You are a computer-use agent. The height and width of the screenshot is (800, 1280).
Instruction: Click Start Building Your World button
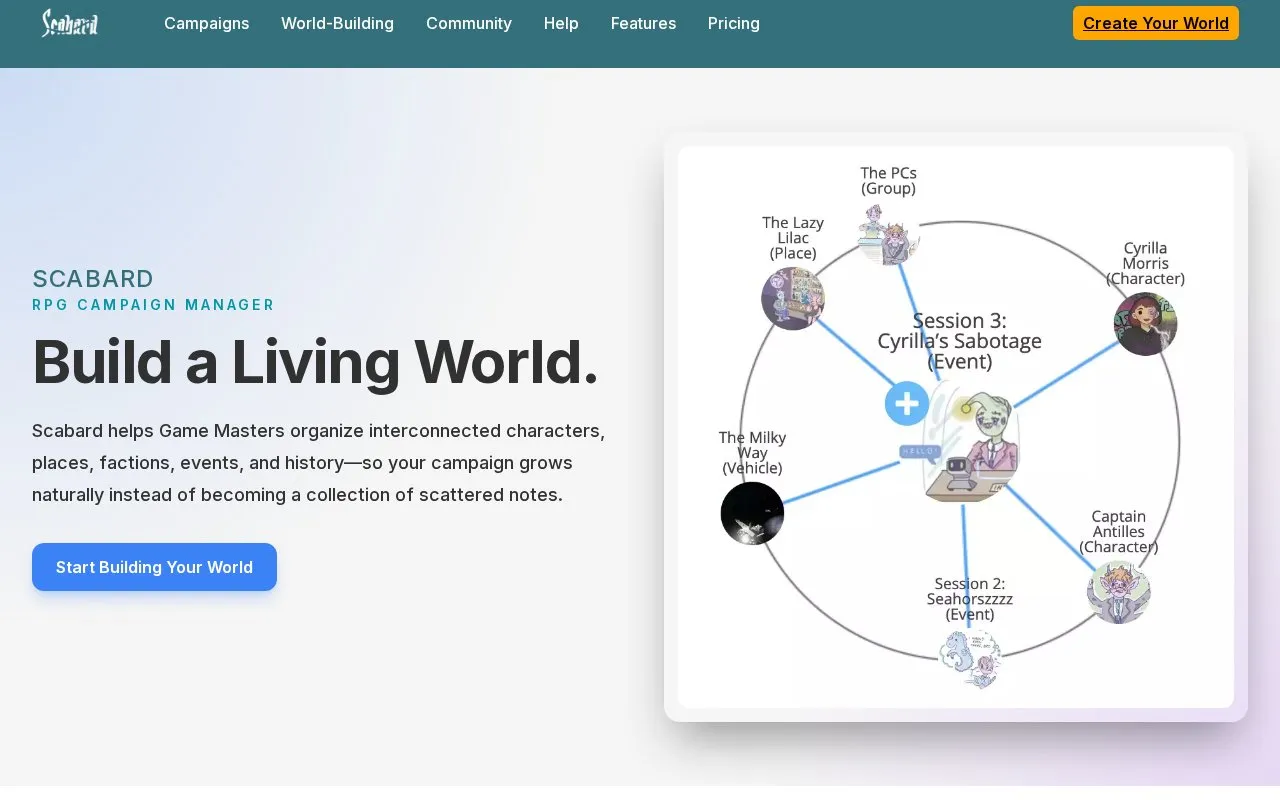154,567
